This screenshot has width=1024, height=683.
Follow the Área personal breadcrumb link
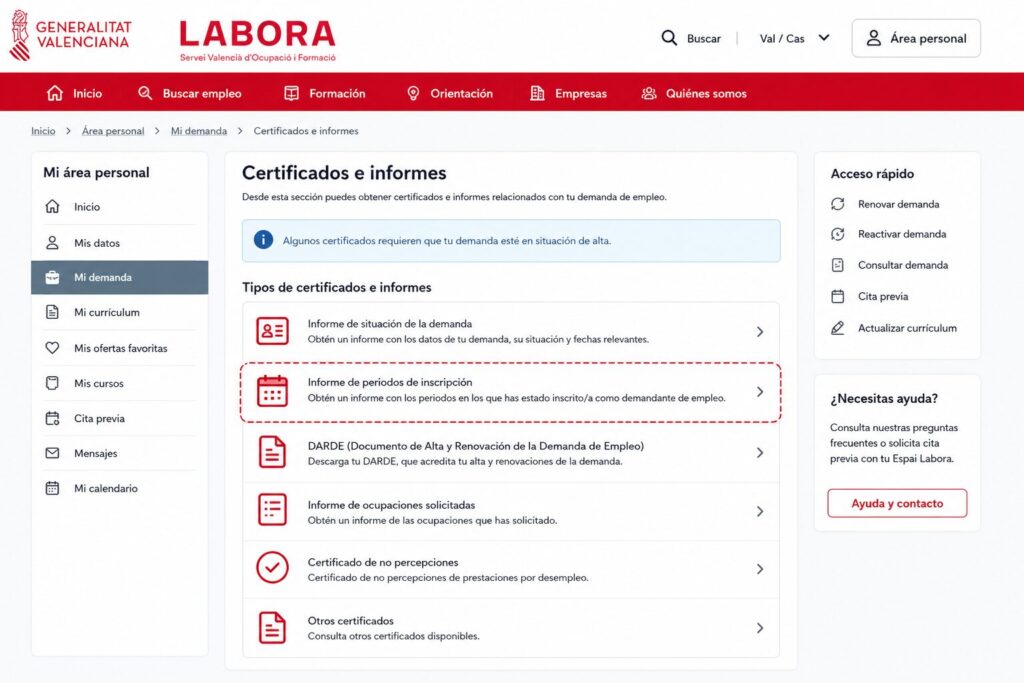point(113,131)
